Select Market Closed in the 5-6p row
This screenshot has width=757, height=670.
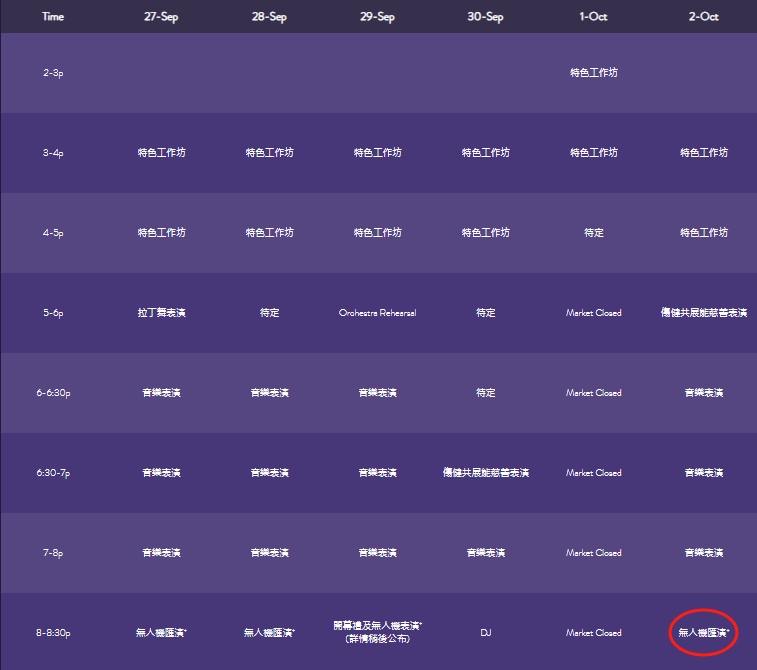594,313
